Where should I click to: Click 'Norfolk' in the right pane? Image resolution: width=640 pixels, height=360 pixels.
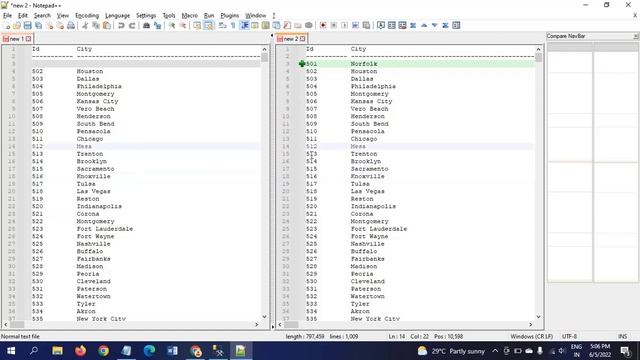point(364,64)
